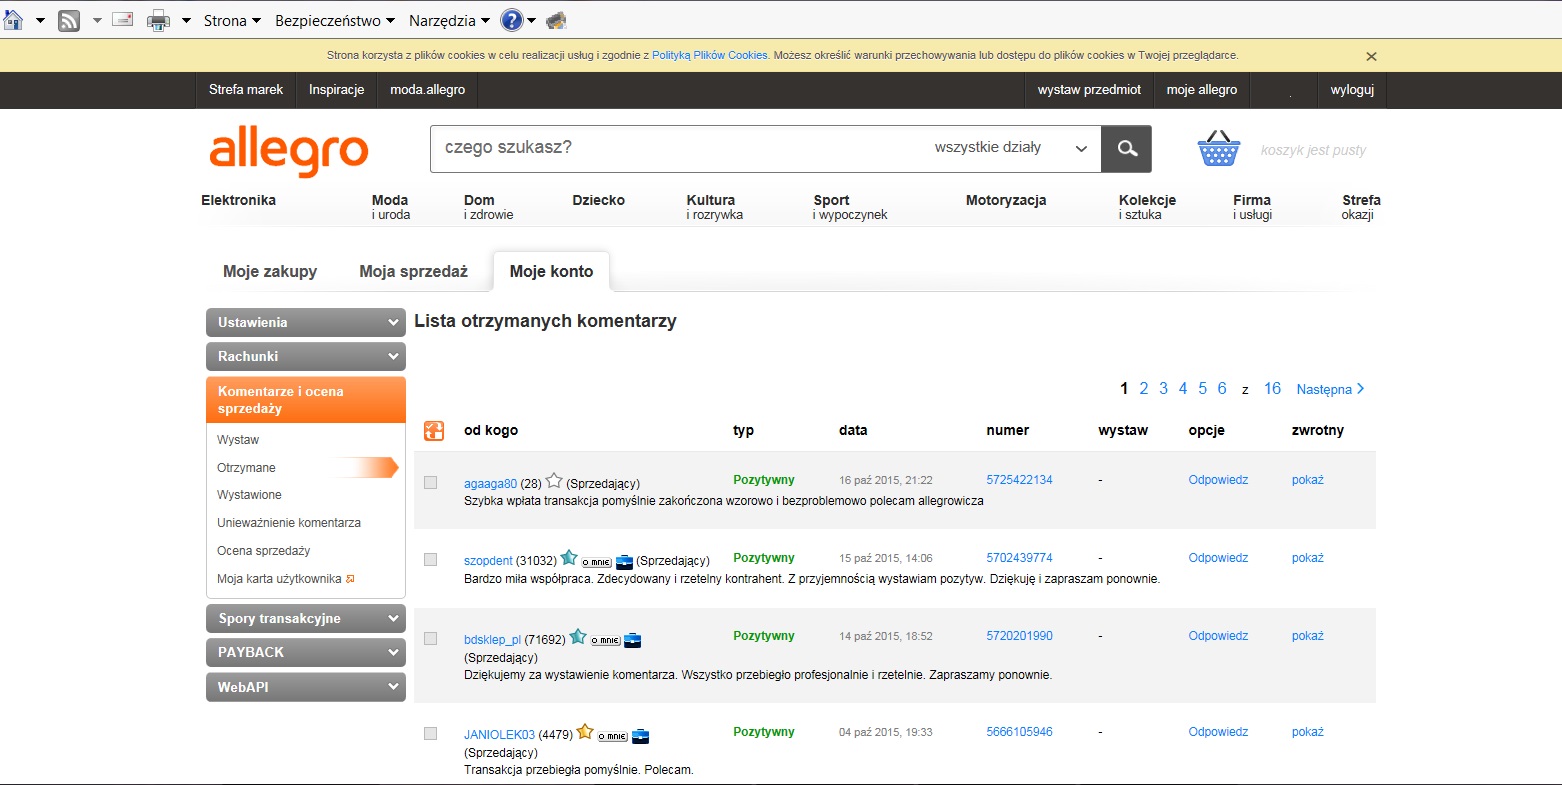Open the 'wszystkie działy' category dropdown
Screen dimensions: 1562x785
click(x=1010, y=148)
